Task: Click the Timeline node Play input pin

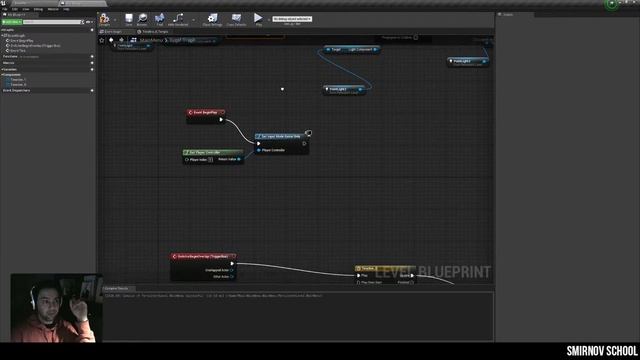Action: click(358, 276)
